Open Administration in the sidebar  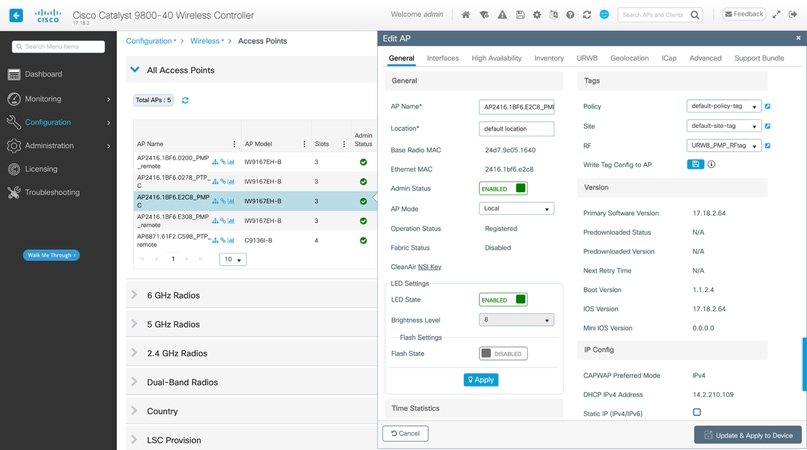[x=59, y=146]
